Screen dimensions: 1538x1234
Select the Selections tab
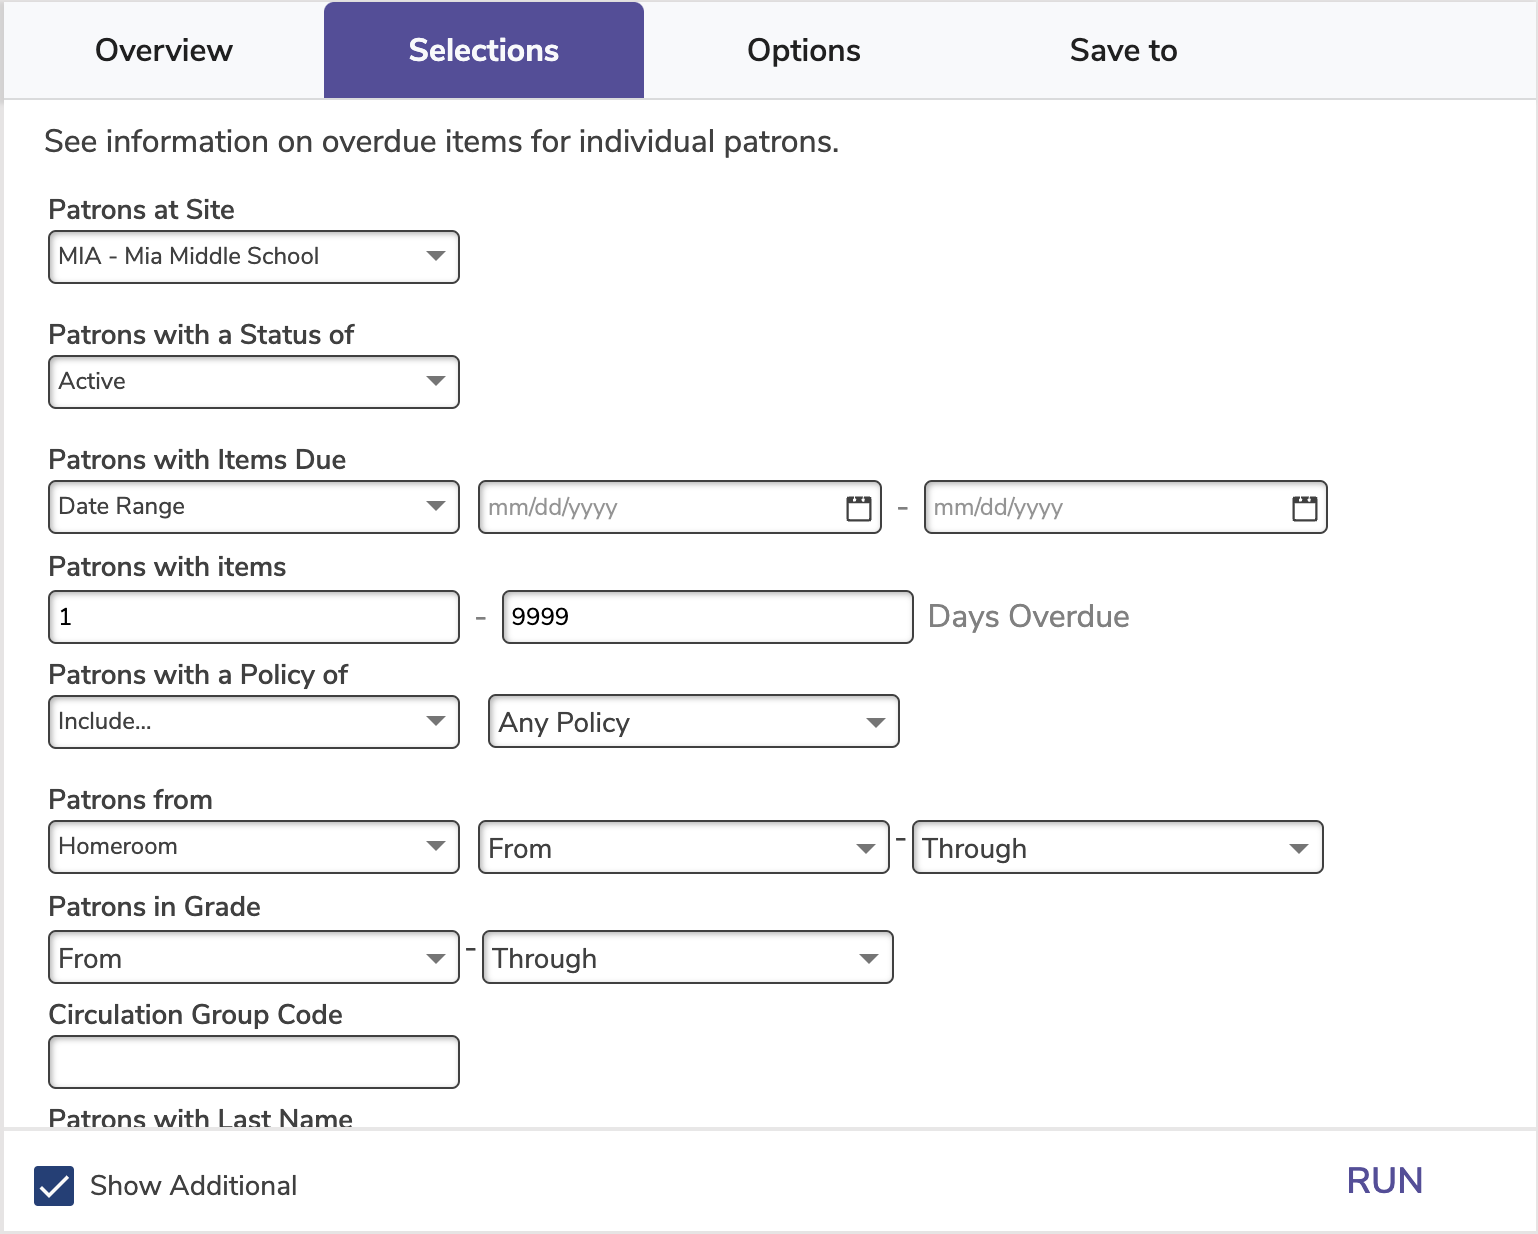pos(483,50)
